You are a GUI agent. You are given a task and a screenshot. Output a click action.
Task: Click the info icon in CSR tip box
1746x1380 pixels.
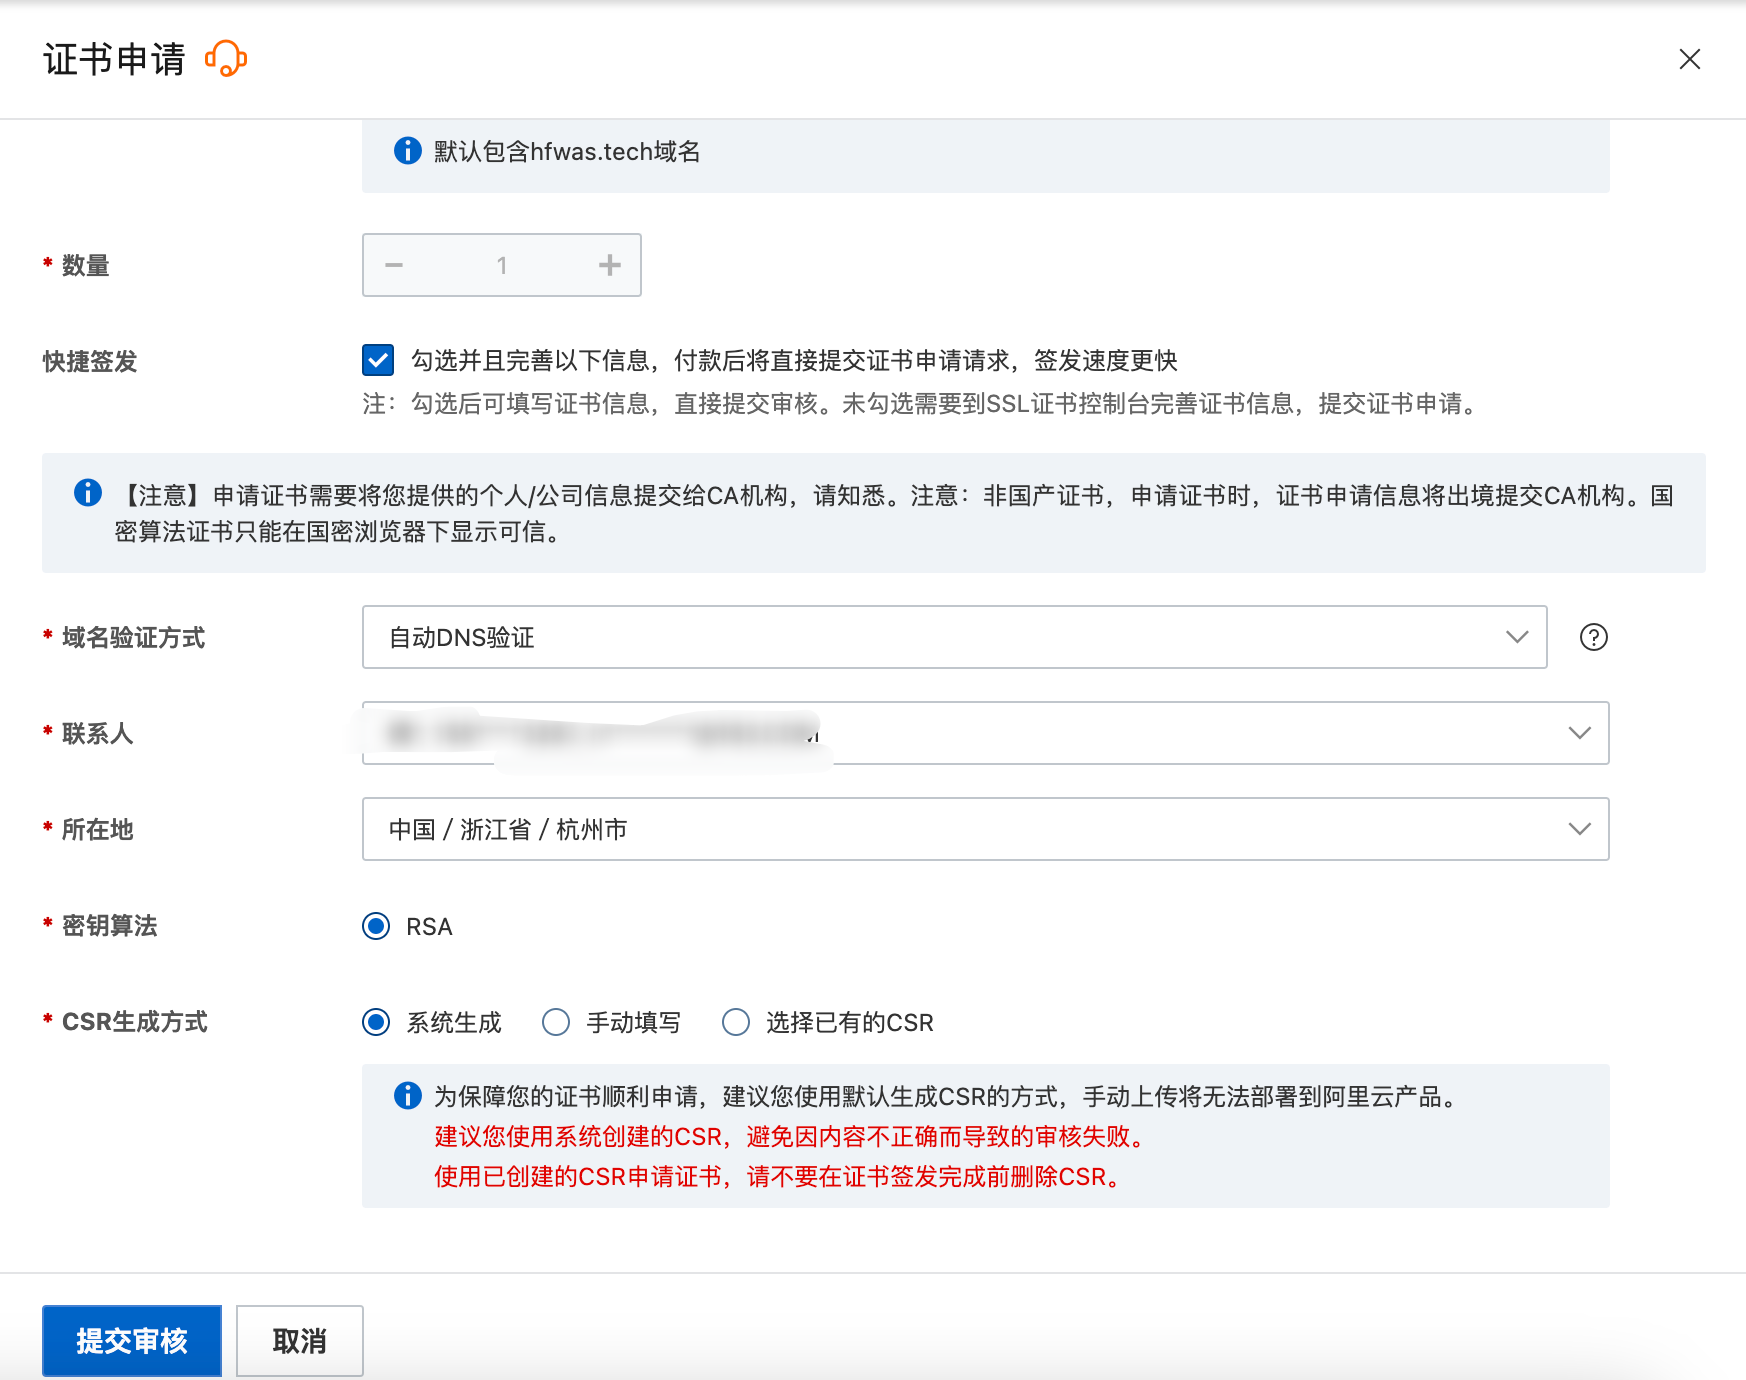point(408,1096)
